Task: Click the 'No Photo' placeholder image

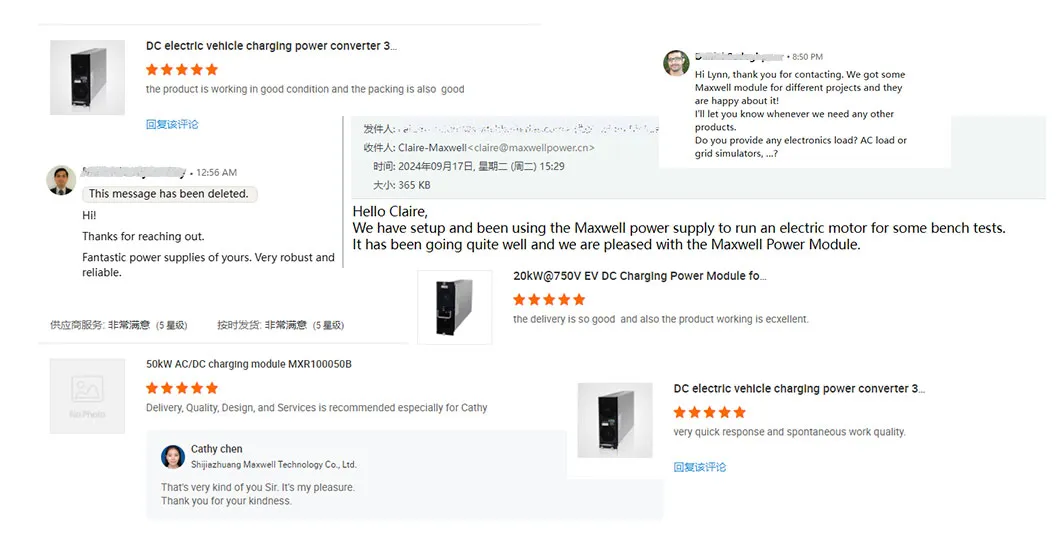Action: [87, 396]
